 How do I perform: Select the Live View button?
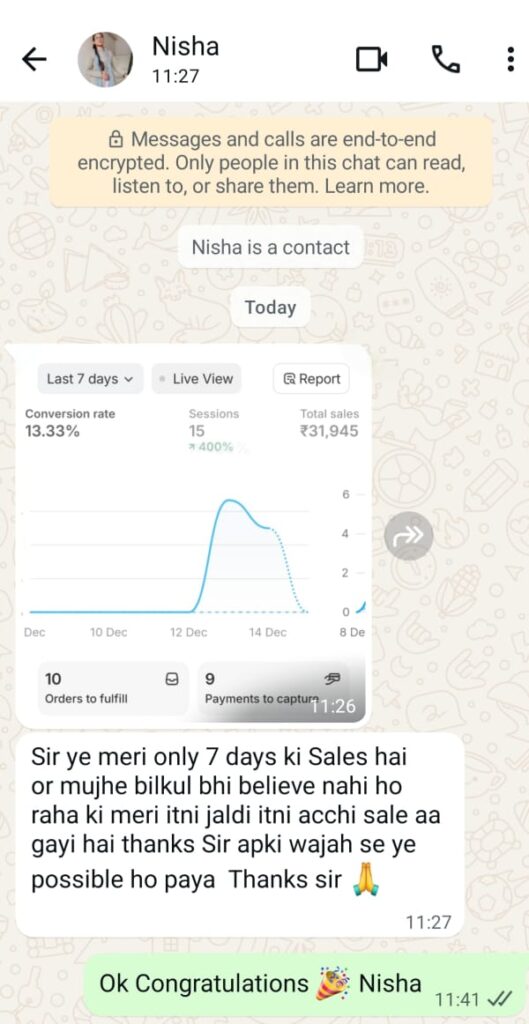tap(196, 379)
